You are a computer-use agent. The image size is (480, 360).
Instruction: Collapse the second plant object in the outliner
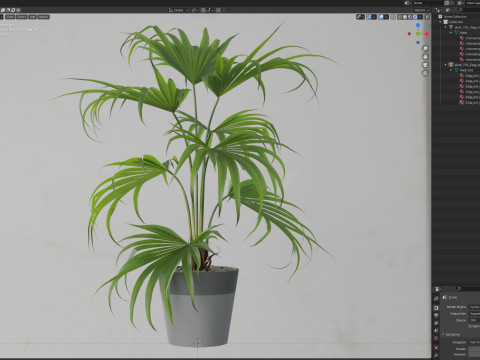pos(446,65)
